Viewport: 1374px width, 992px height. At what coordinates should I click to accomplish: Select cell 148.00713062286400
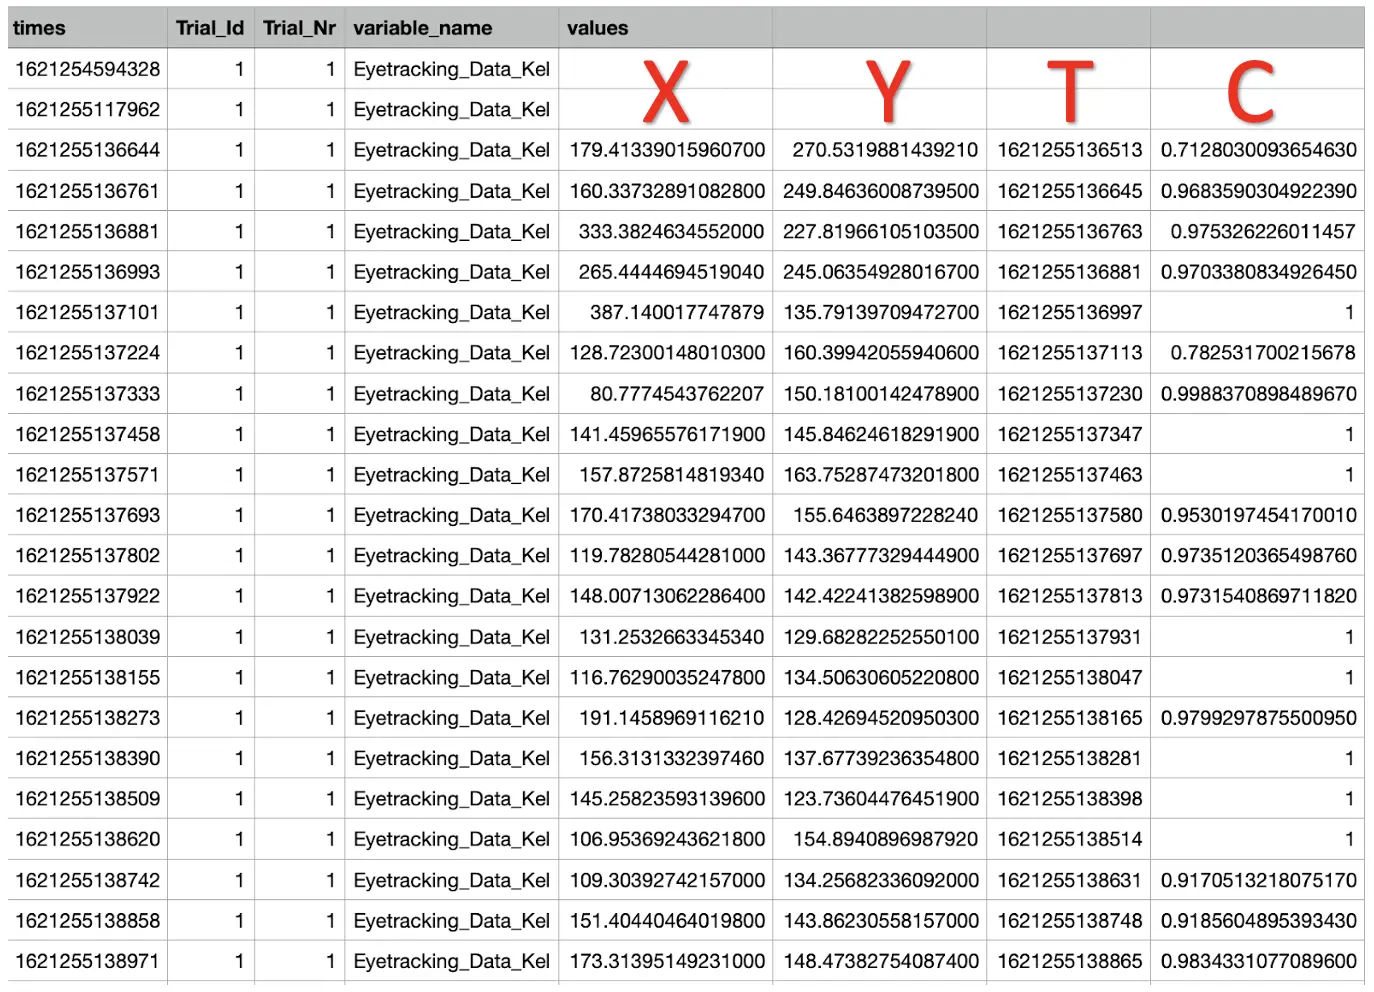click(x=665, y=596)
